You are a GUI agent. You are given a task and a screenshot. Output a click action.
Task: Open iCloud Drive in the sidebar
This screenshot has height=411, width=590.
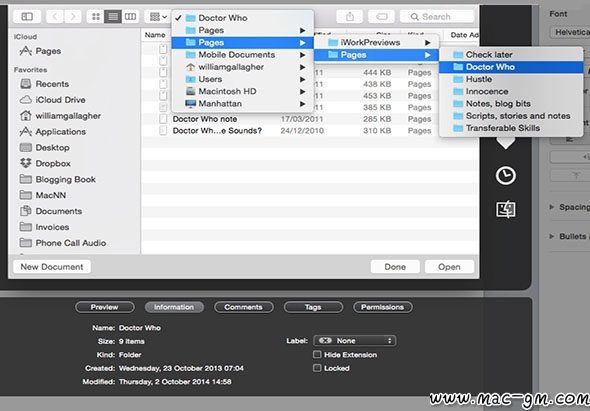click(x=53, y=100)
